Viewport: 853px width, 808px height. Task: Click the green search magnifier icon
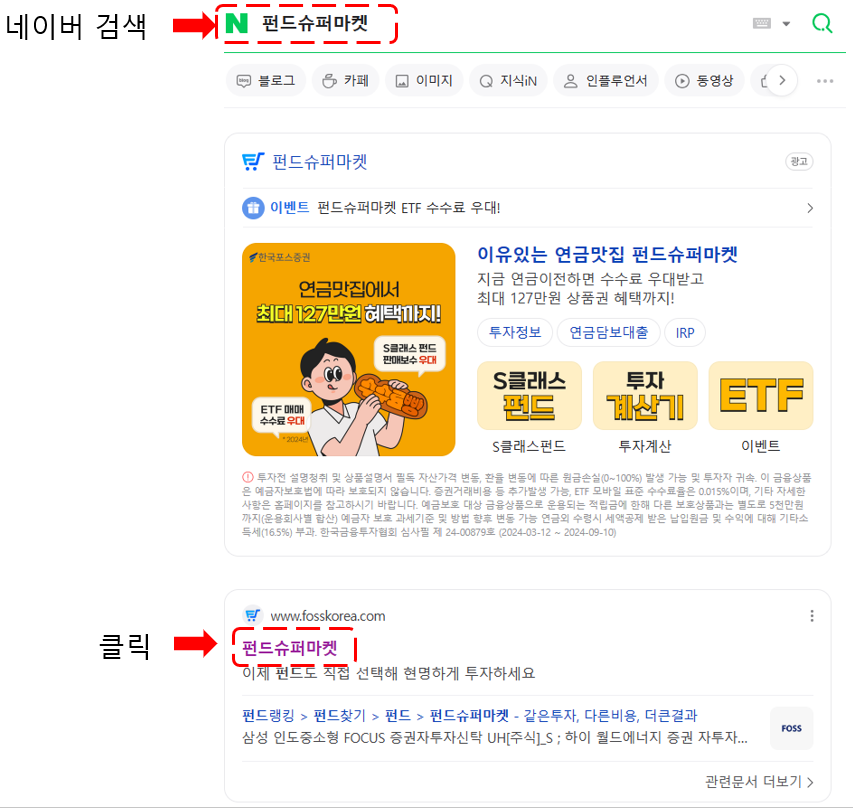(x=822, y=23)
